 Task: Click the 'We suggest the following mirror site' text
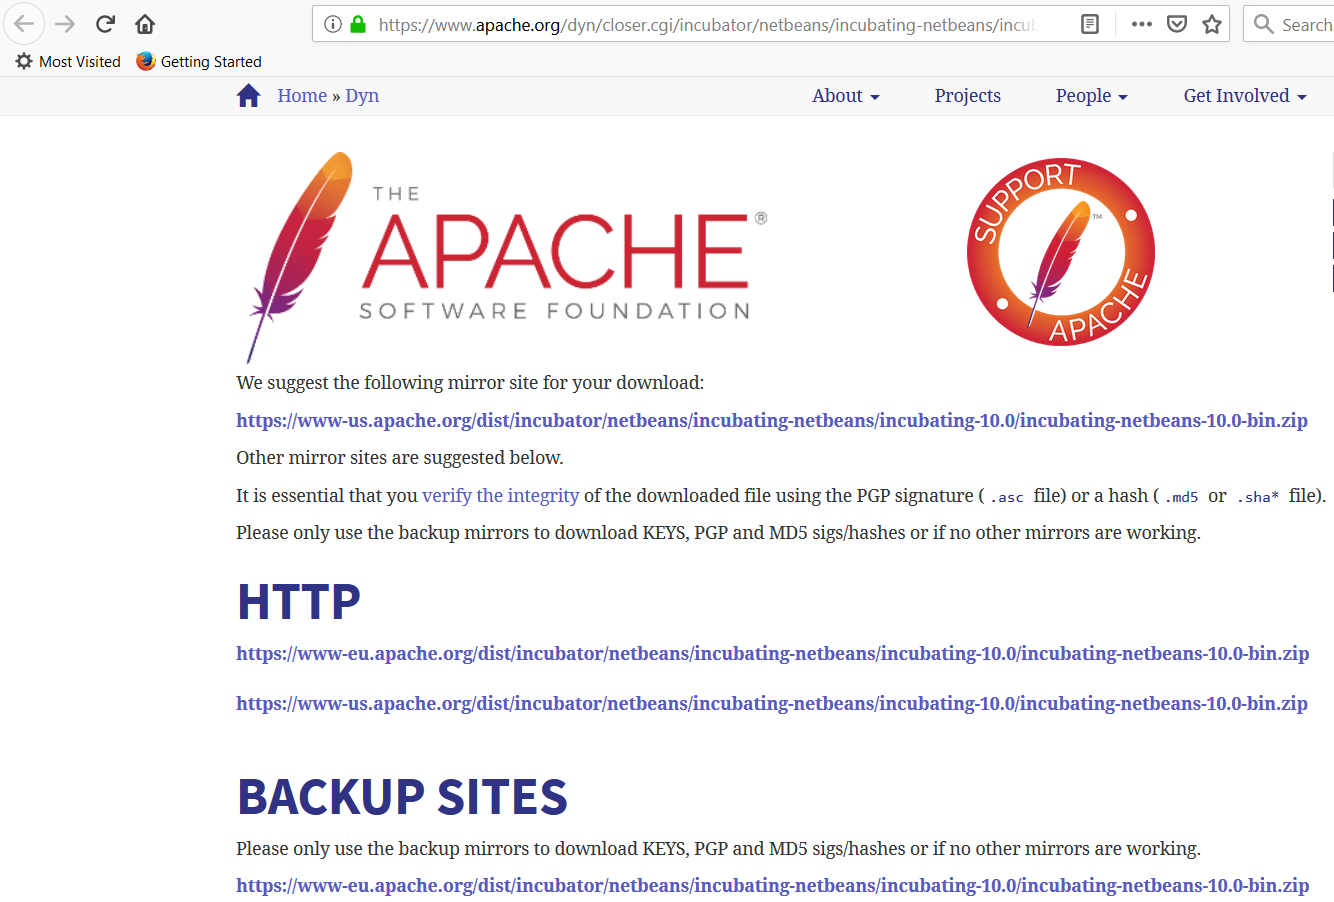pos(470,383)
